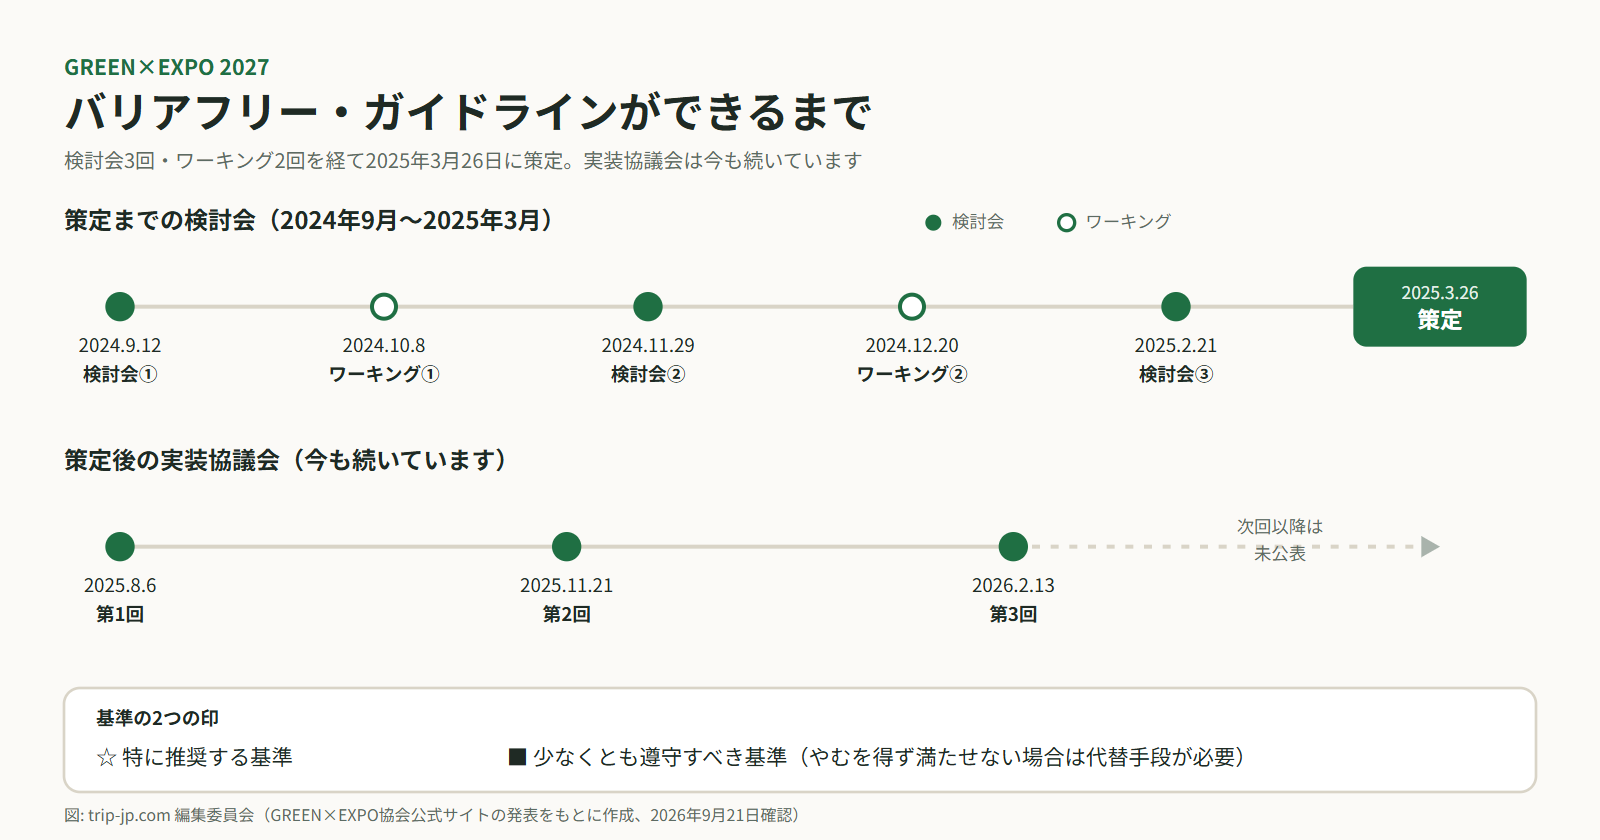The width and height of the screenshot is (1600, 840).
Task: Click the date text 2024.10.8
Action: (384, 346)
